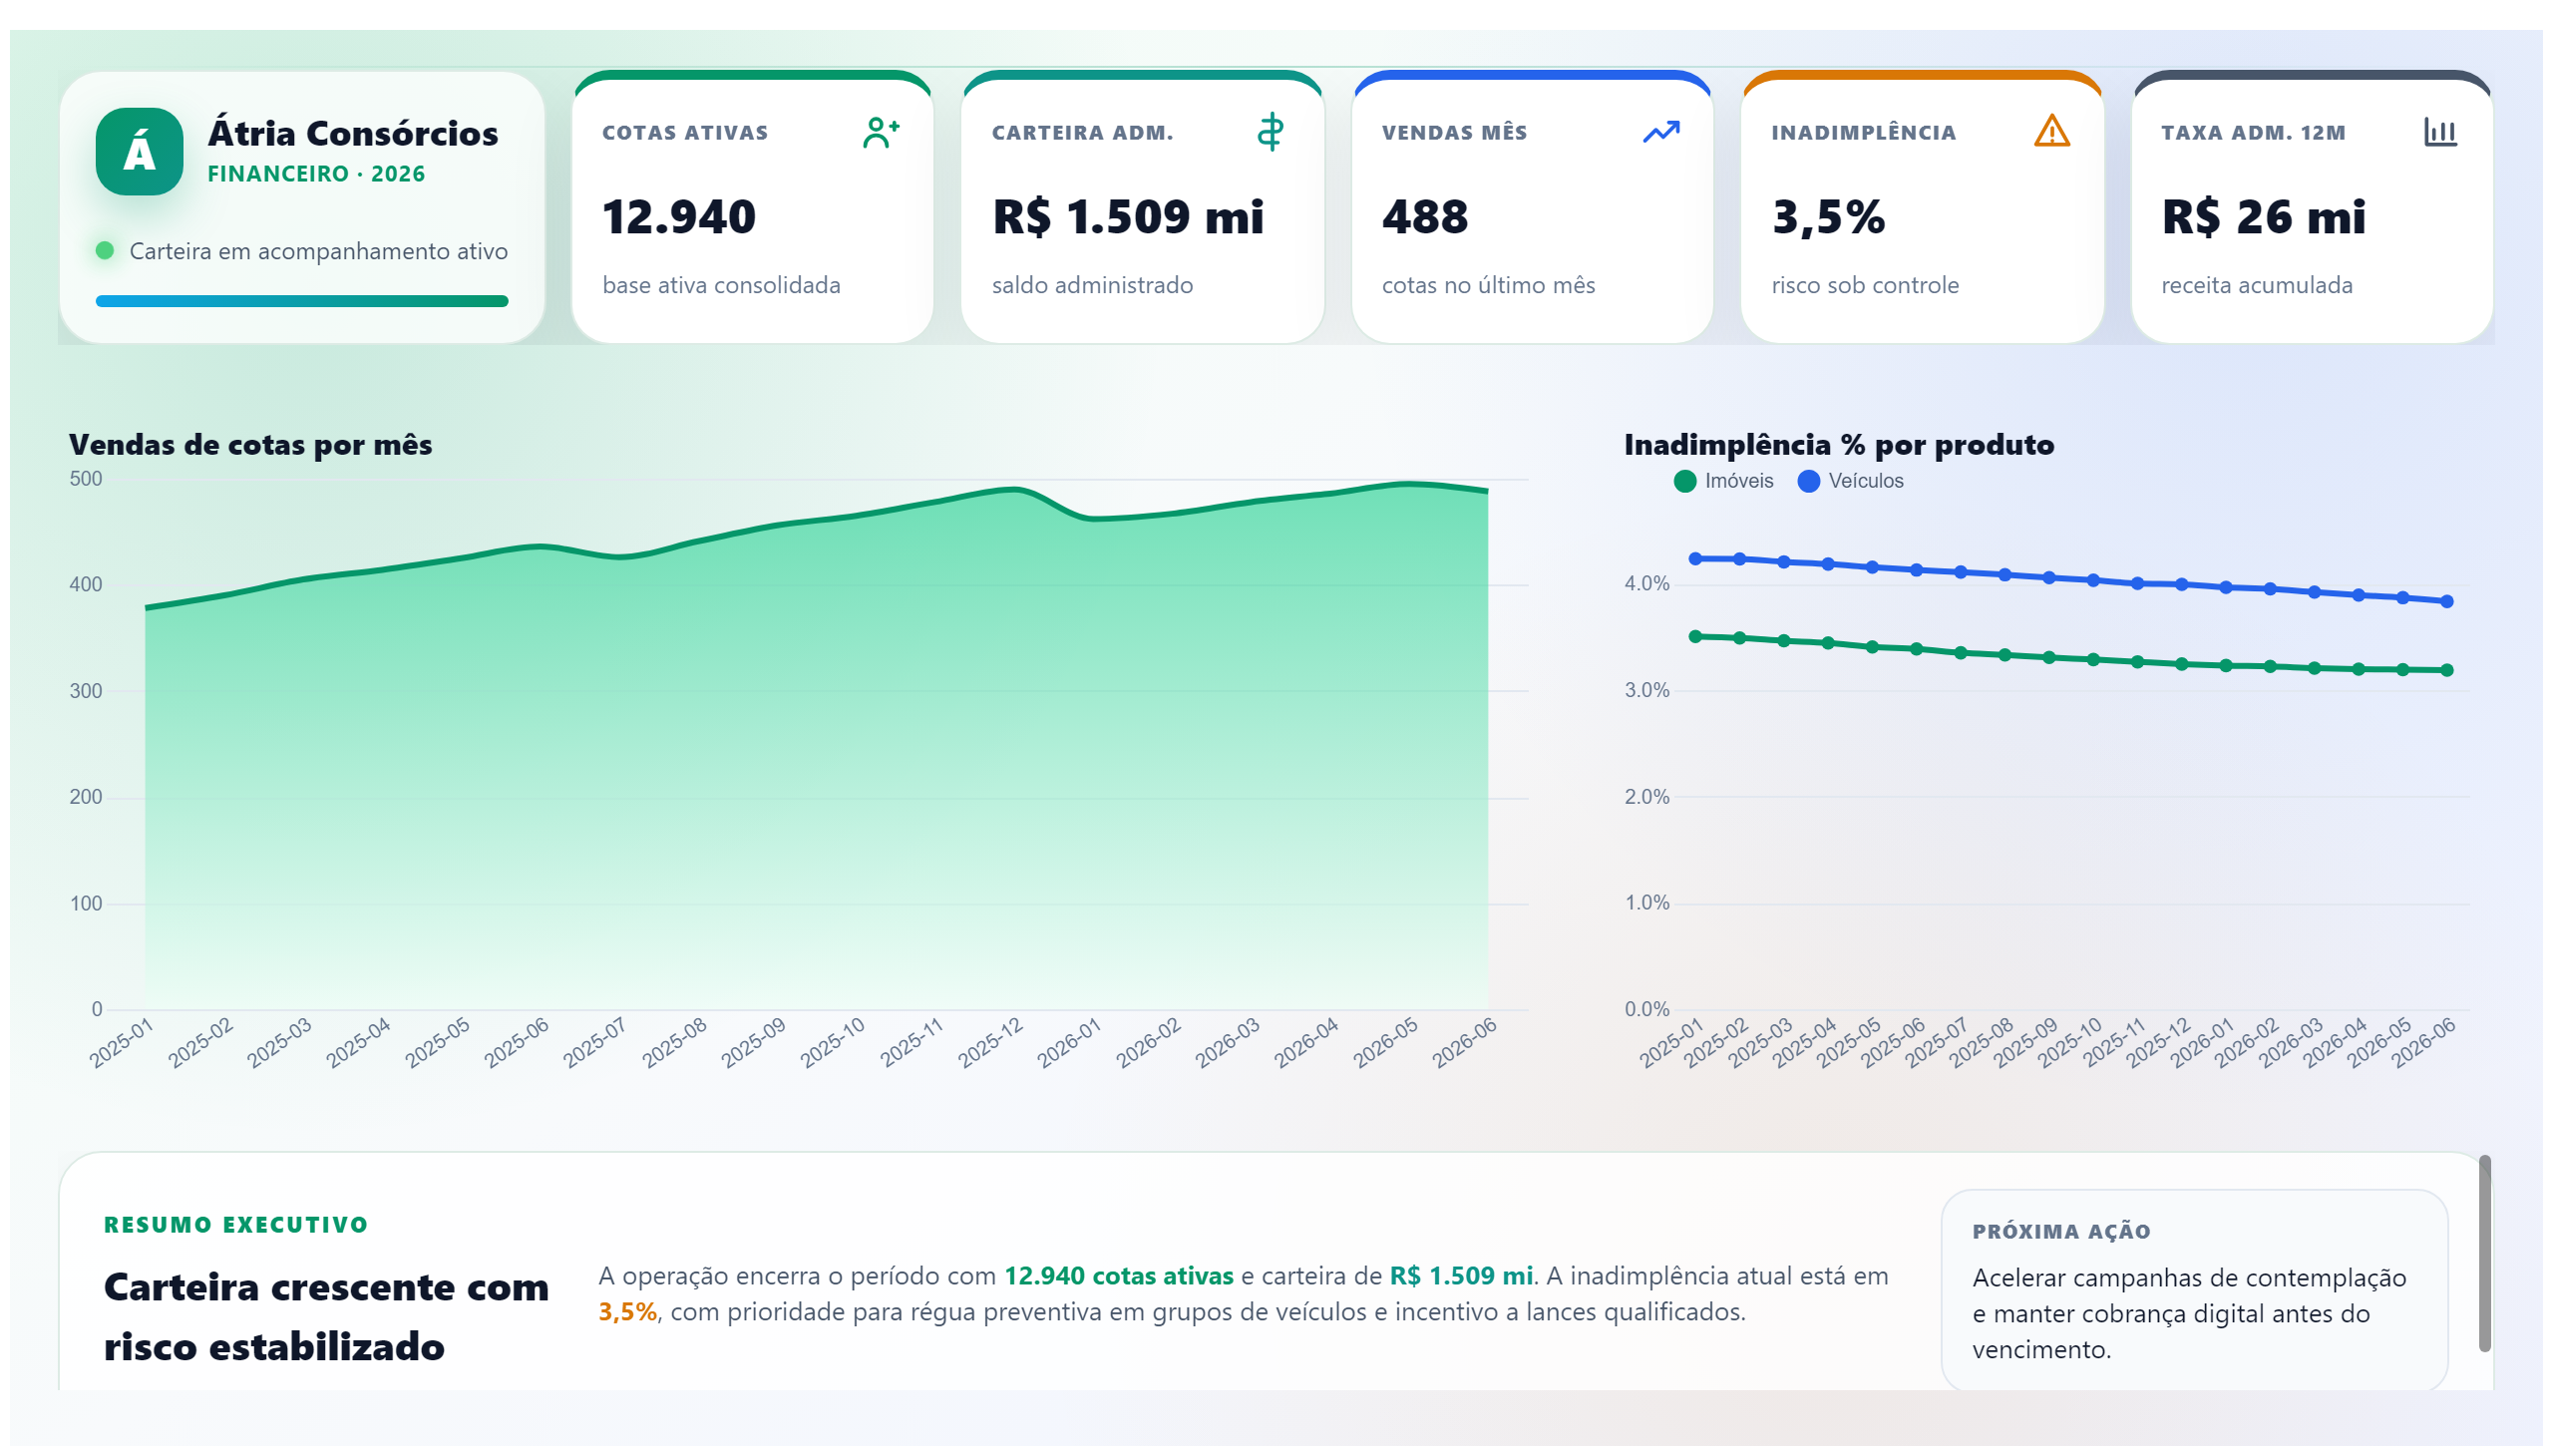2553x1456 pixels.
Task: Click the 12.940 cotas ativas highlighted text
Action: pos(1118,1276)
